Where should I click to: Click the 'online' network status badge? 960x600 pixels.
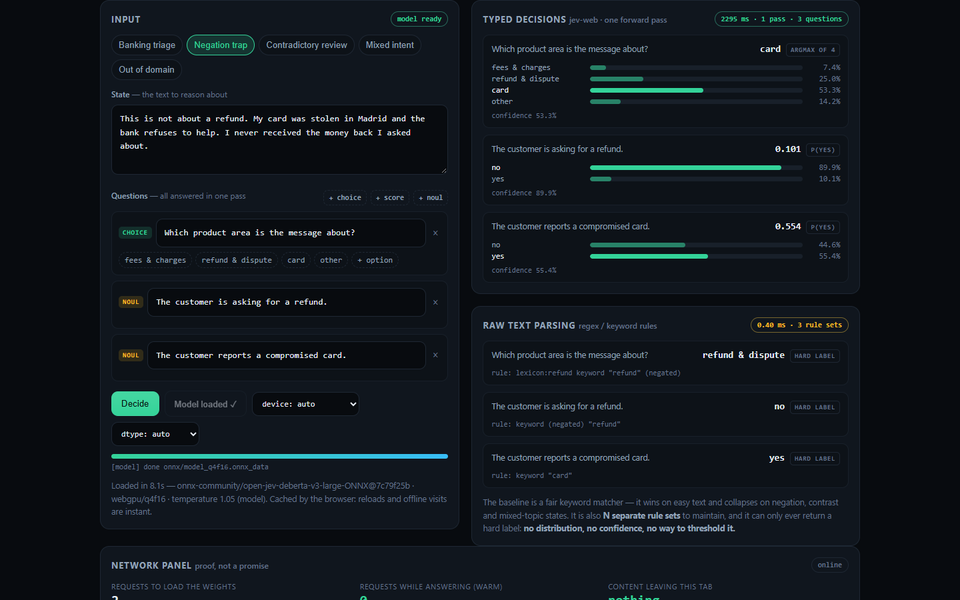pyautogui.click(x=830, y=565)
